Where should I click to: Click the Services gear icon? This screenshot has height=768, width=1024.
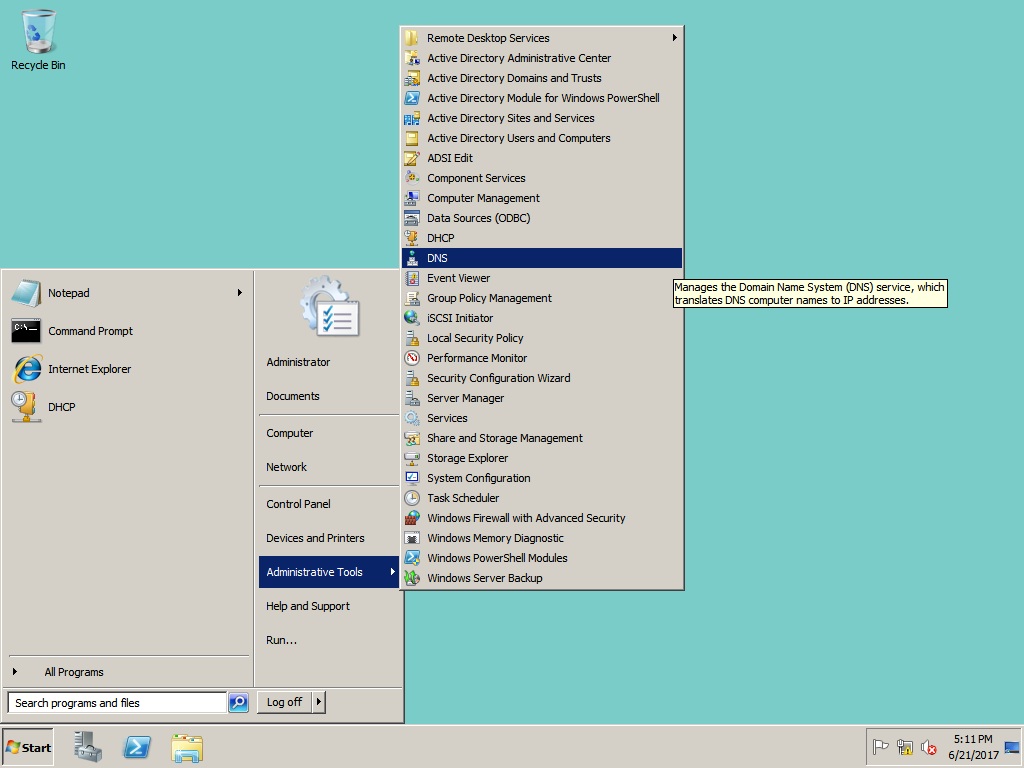[x=411, y=418]
